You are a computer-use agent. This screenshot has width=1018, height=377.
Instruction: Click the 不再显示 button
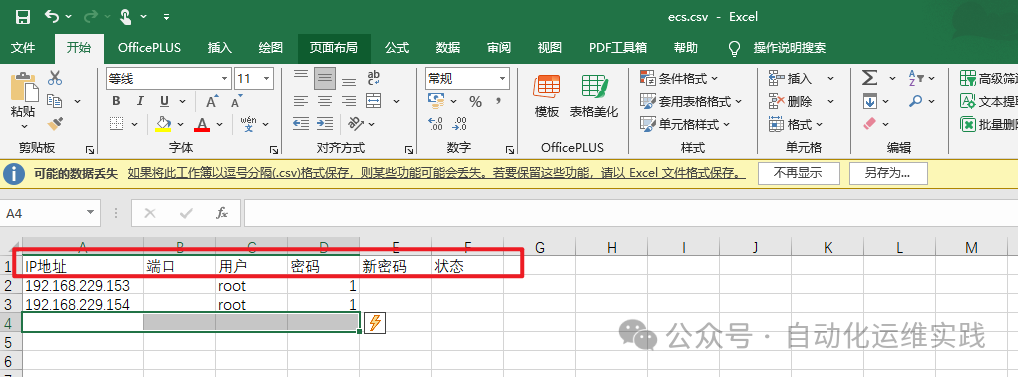coord(799,173)
